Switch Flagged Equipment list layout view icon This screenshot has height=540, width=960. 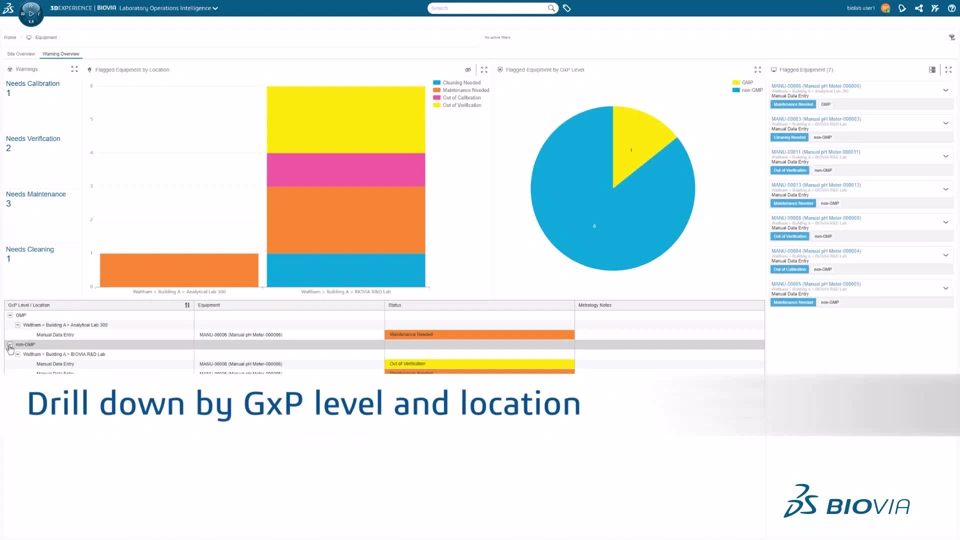coord(932,70)
